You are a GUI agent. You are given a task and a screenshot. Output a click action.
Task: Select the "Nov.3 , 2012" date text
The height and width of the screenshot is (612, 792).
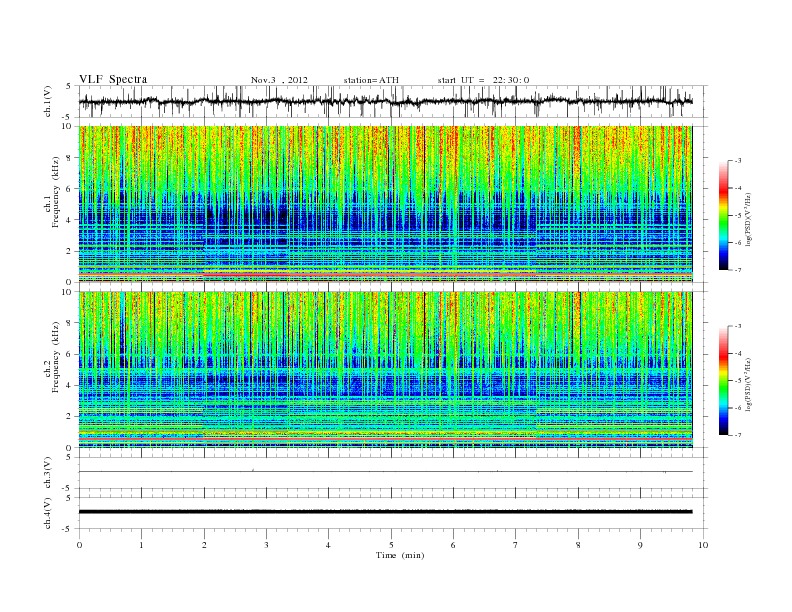(x=279, y=80)
